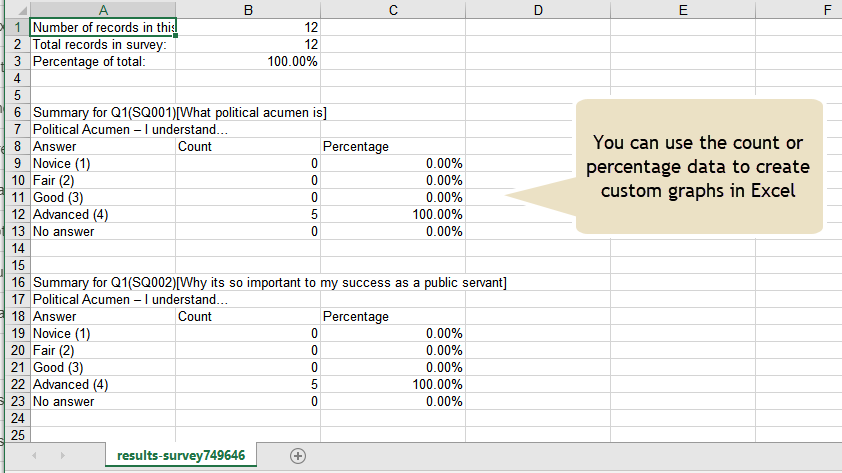
Task: Go to next sheet arrow
Action: (62, 456)
